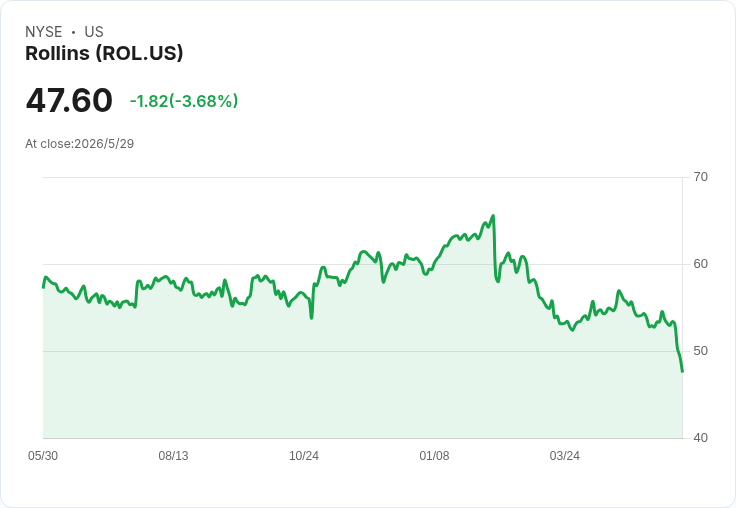
Task: Click the 40 y-axis price label
Action: pyautogui.click(x=700, y=438)
